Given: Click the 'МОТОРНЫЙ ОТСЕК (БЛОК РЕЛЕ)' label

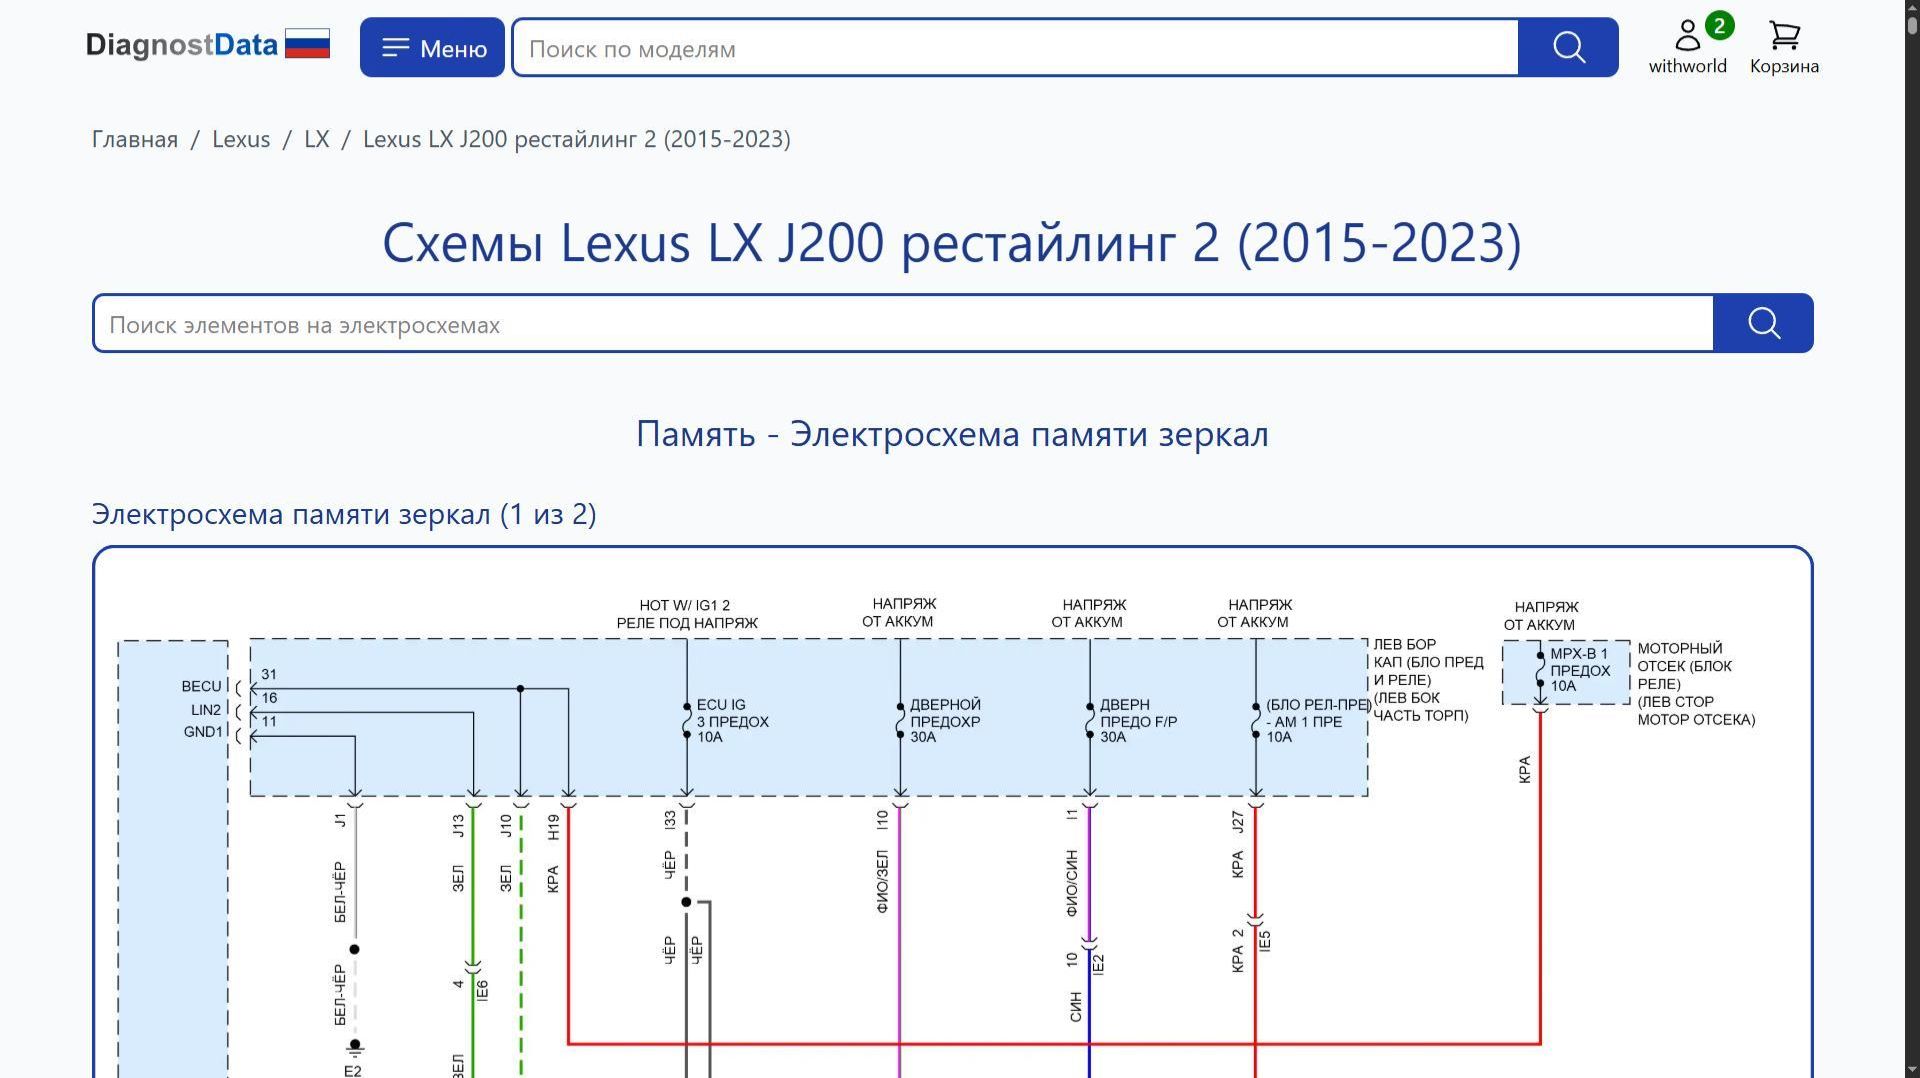Looking at the screenshot, I should point(1696,684).
